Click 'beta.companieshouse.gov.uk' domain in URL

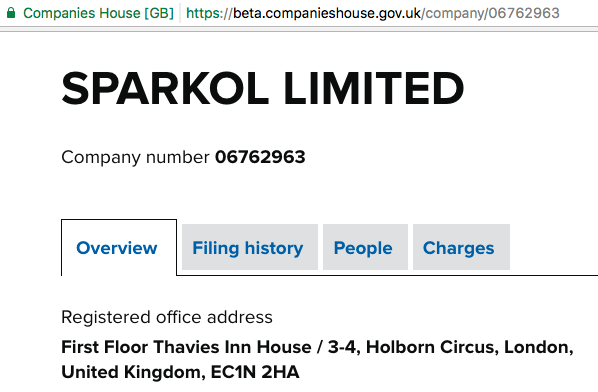coord(327,13)
